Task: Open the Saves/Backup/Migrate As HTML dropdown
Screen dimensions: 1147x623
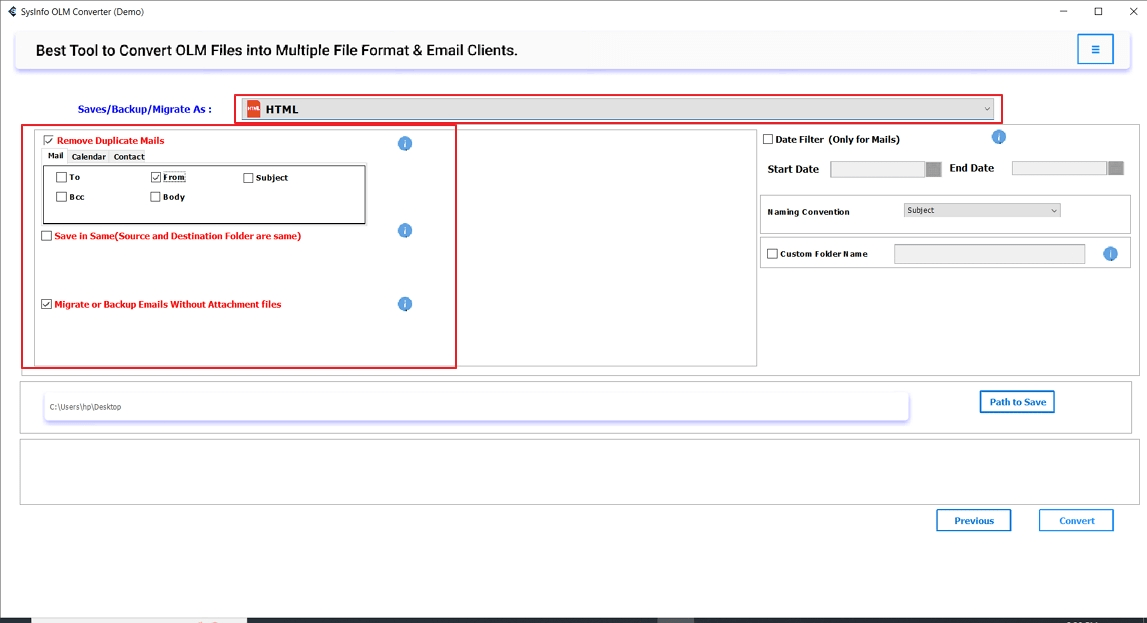Action: point(617,109)
